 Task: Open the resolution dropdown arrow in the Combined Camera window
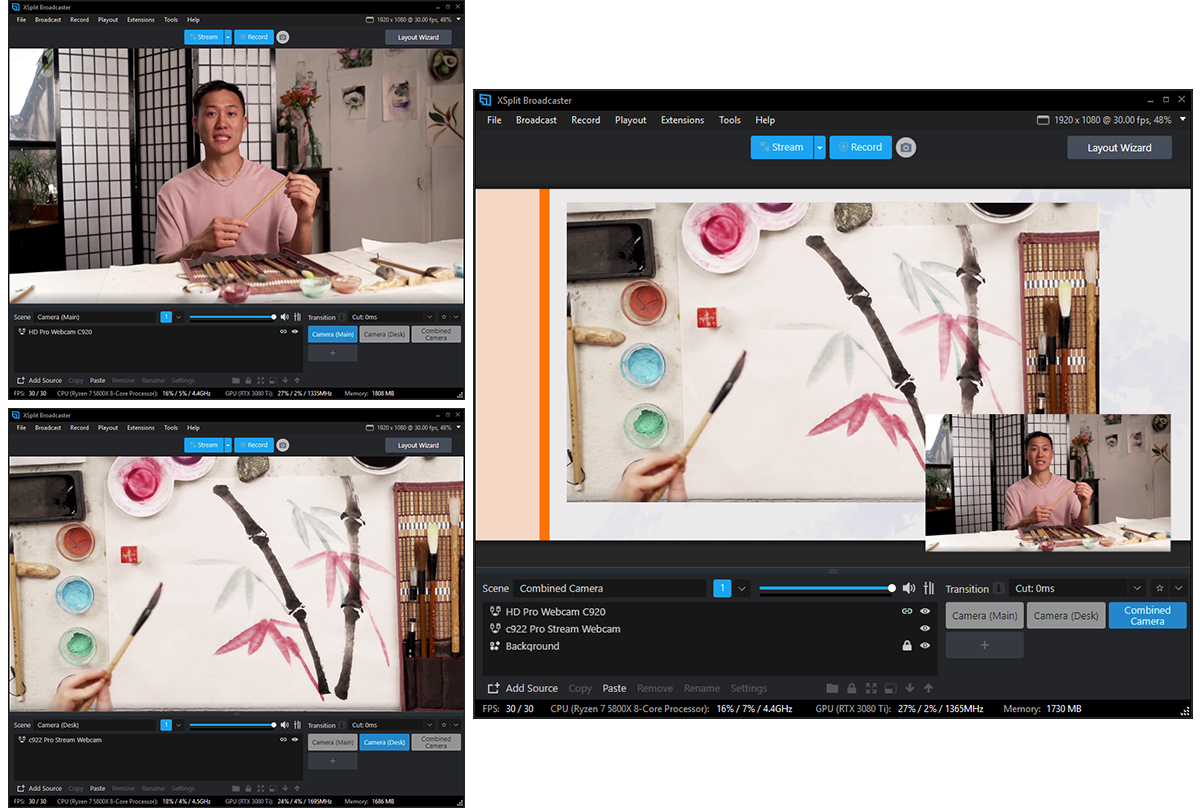[1184, 119]
